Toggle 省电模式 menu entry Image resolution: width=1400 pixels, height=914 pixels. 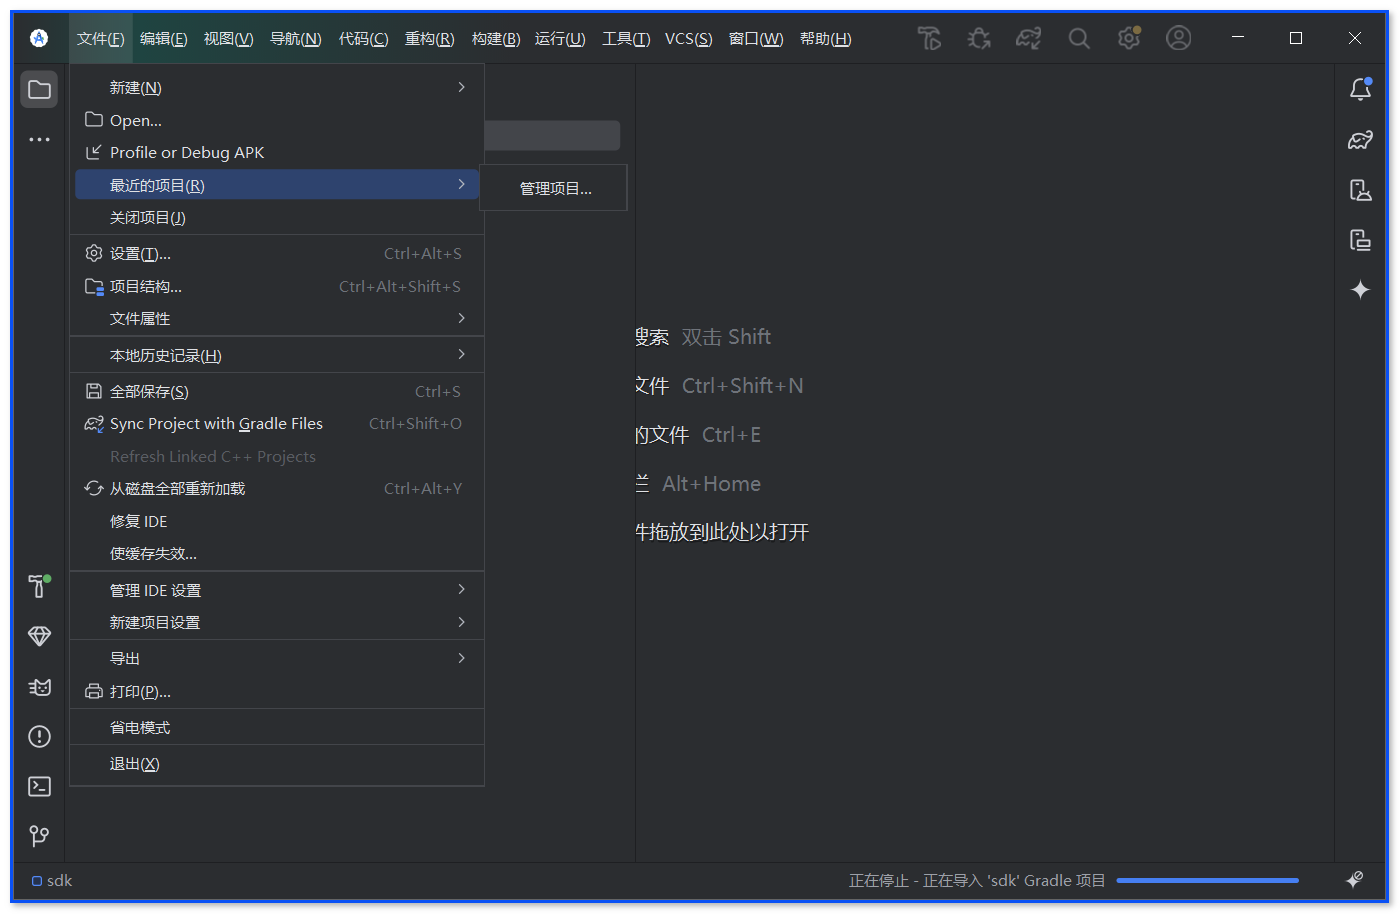pos(277,727)
